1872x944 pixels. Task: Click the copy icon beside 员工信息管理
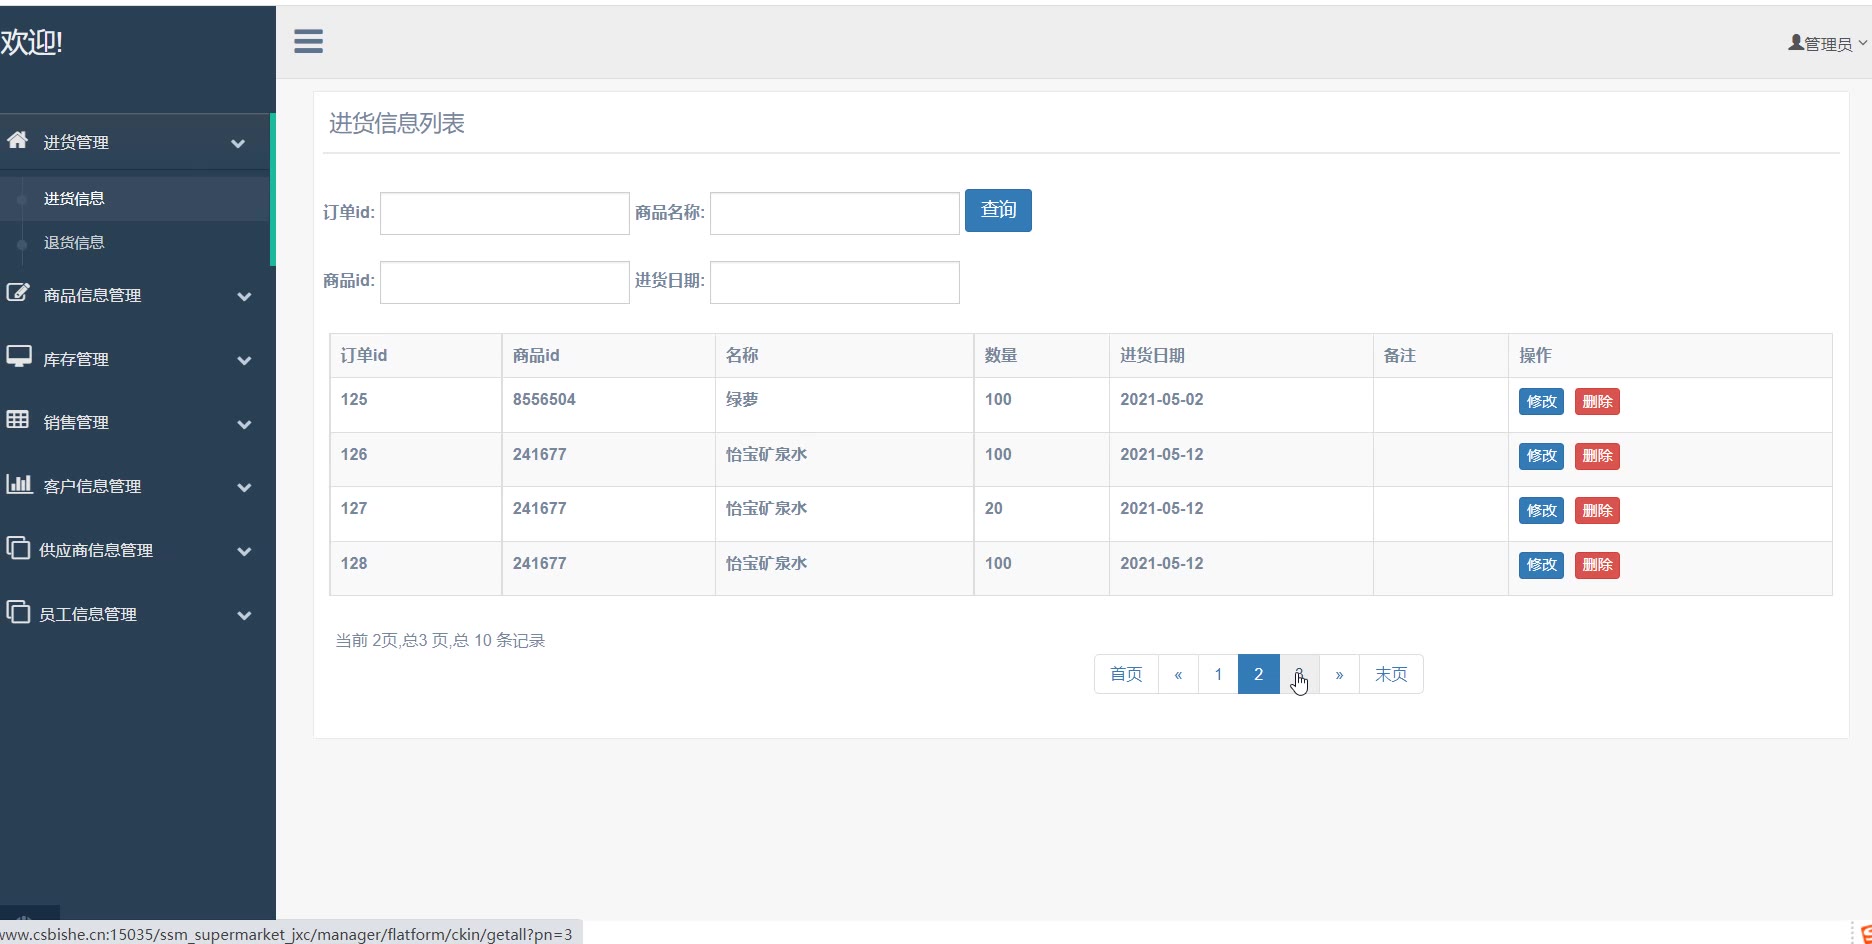point(18,612)
